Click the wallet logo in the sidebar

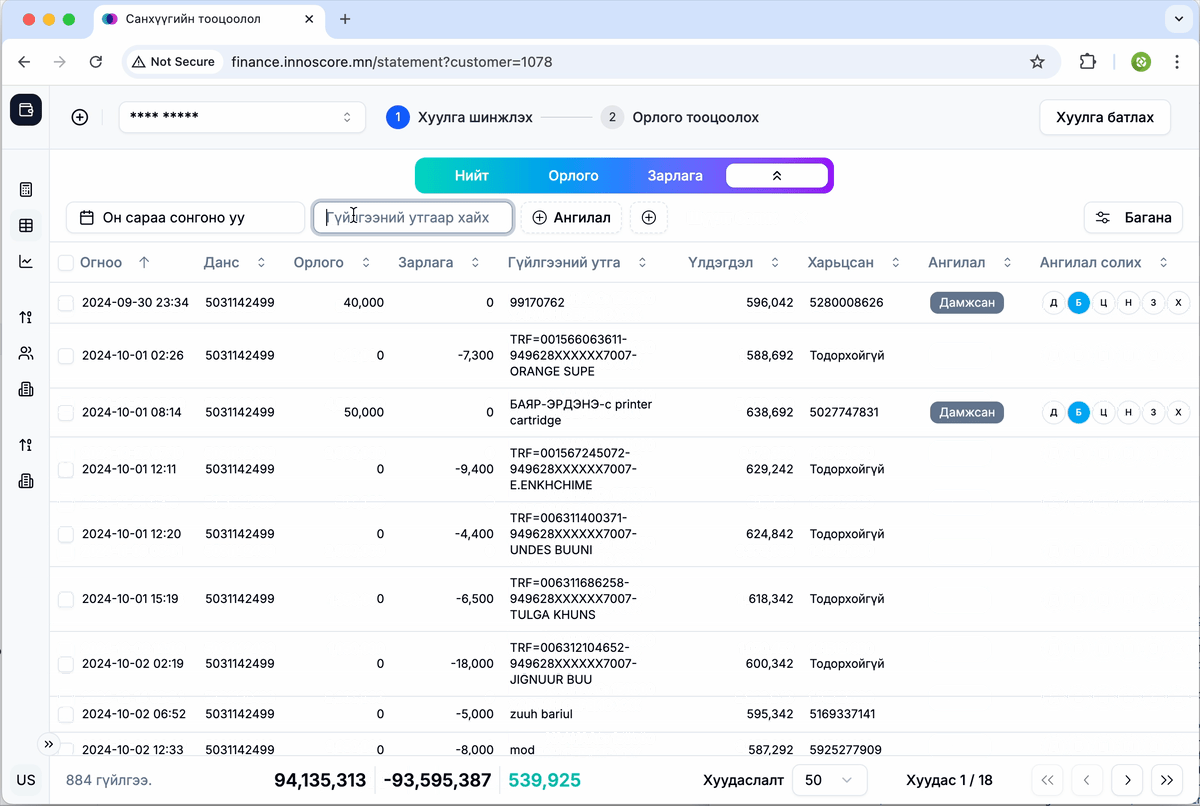[26, 110]
